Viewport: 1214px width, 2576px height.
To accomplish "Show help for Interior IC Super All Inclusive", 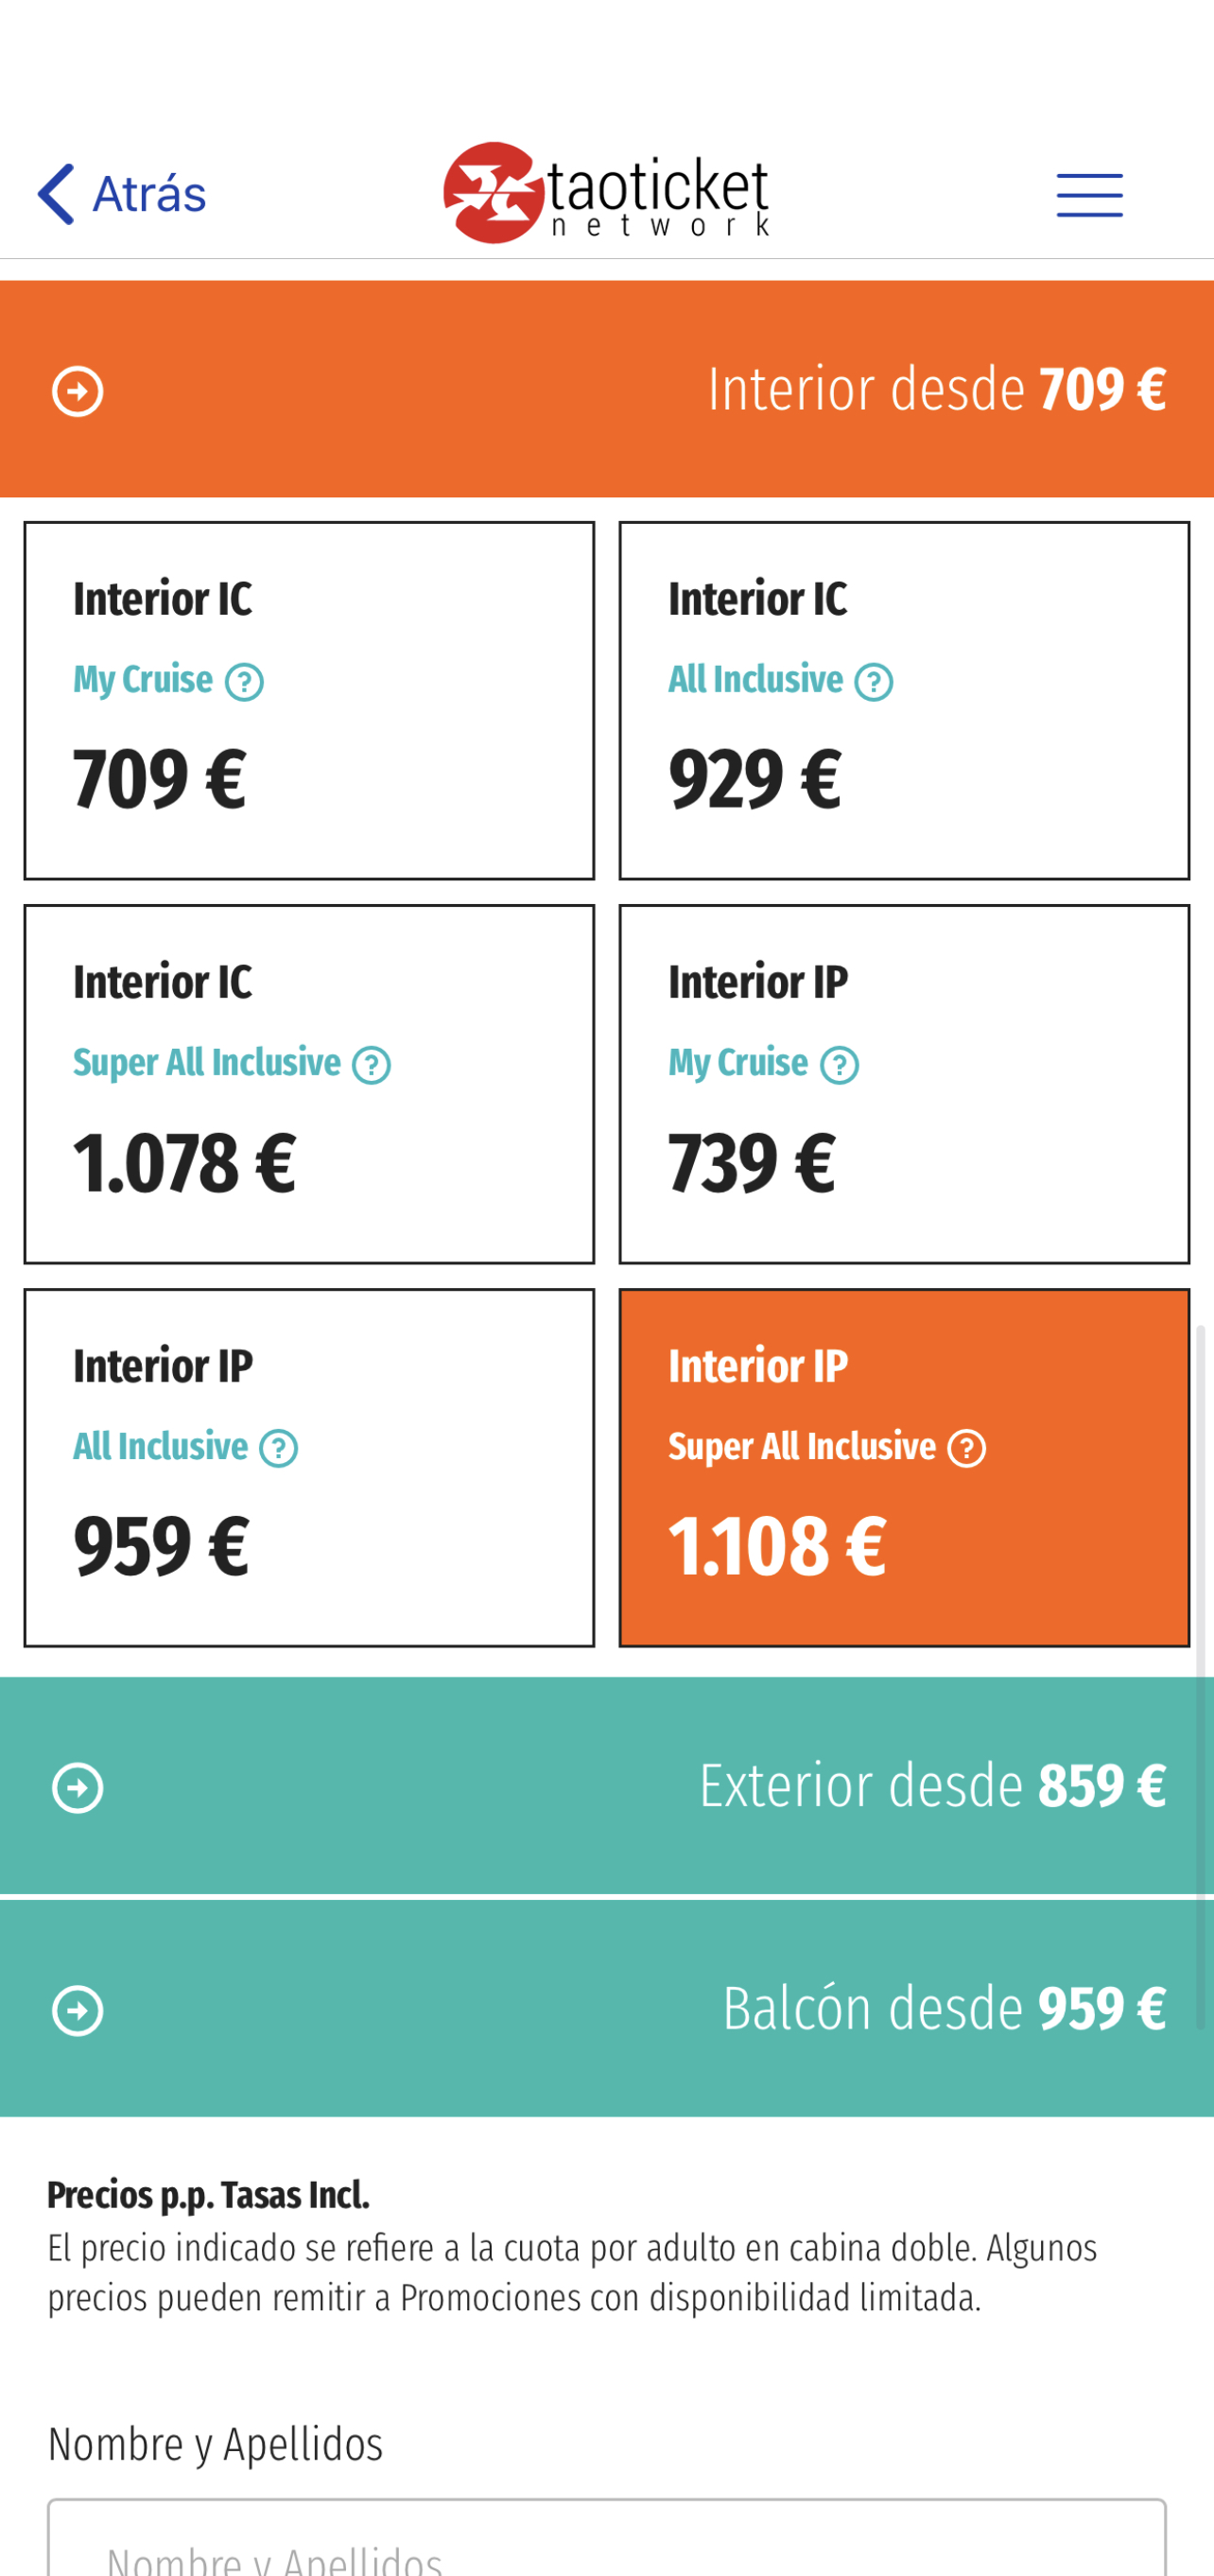I will (x=371, y=1065).
